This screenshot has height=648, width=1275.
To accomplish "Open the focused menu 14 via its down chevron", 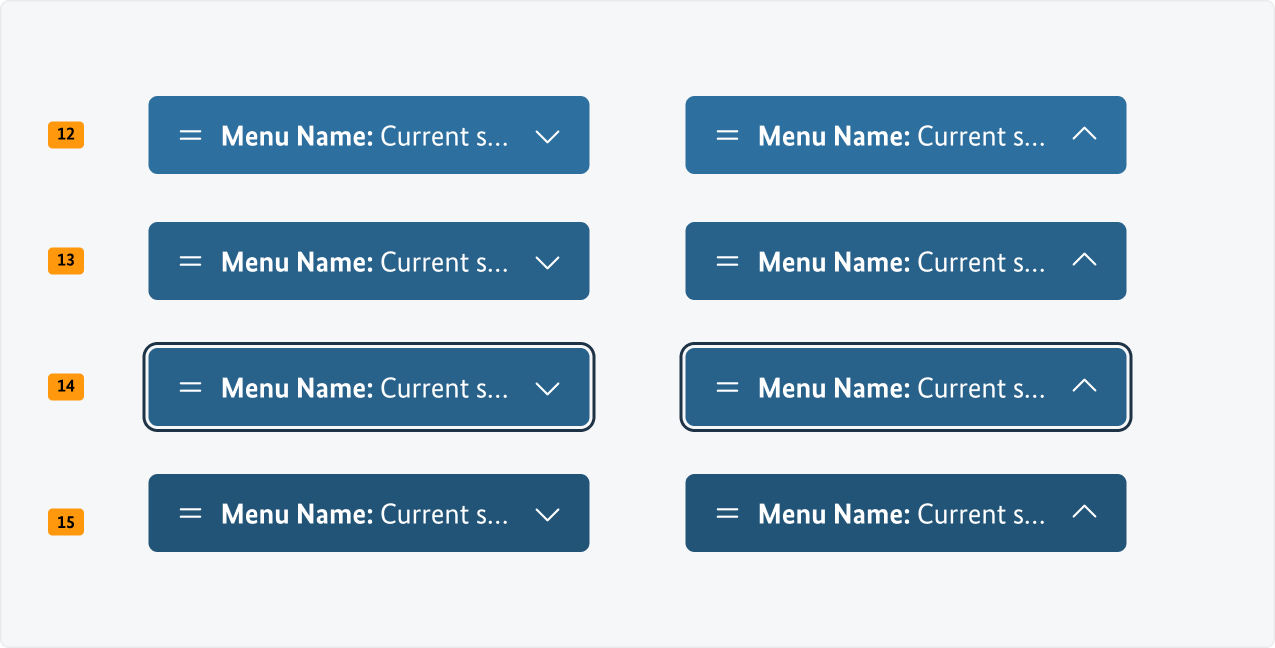I will tap(547, 387).
